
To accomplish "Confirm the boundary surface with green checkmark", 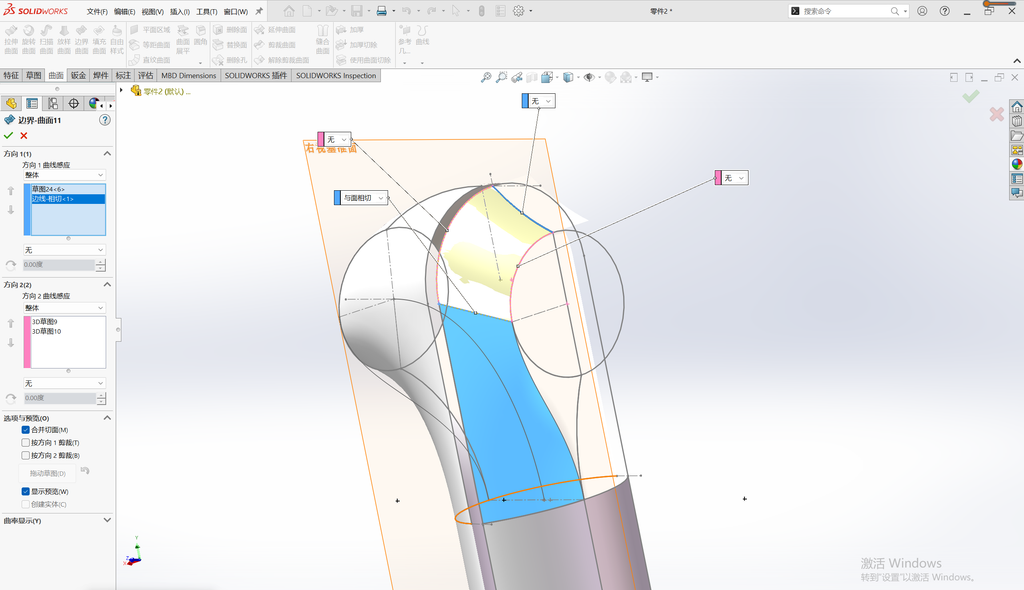I will pyautogui.click(x=8, y=135).
